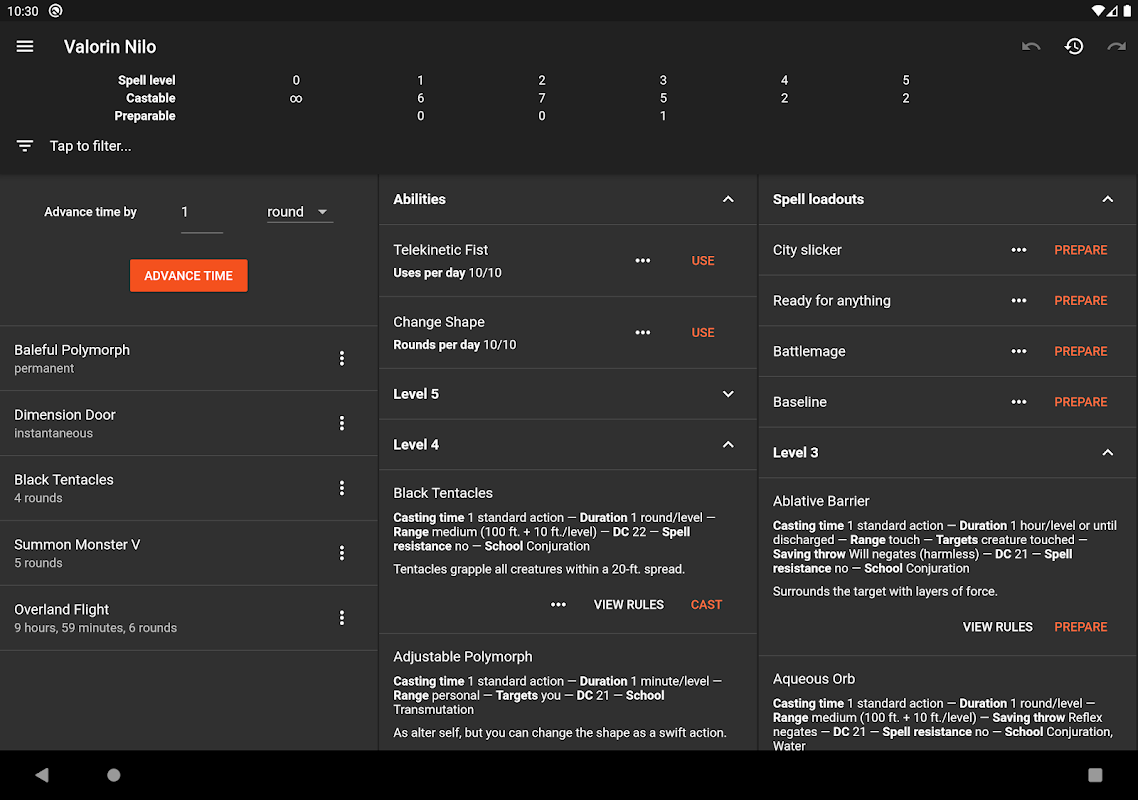Open Telekinetic Fist's more options
Screen dimensions: 1138x800
coord(643,261)
